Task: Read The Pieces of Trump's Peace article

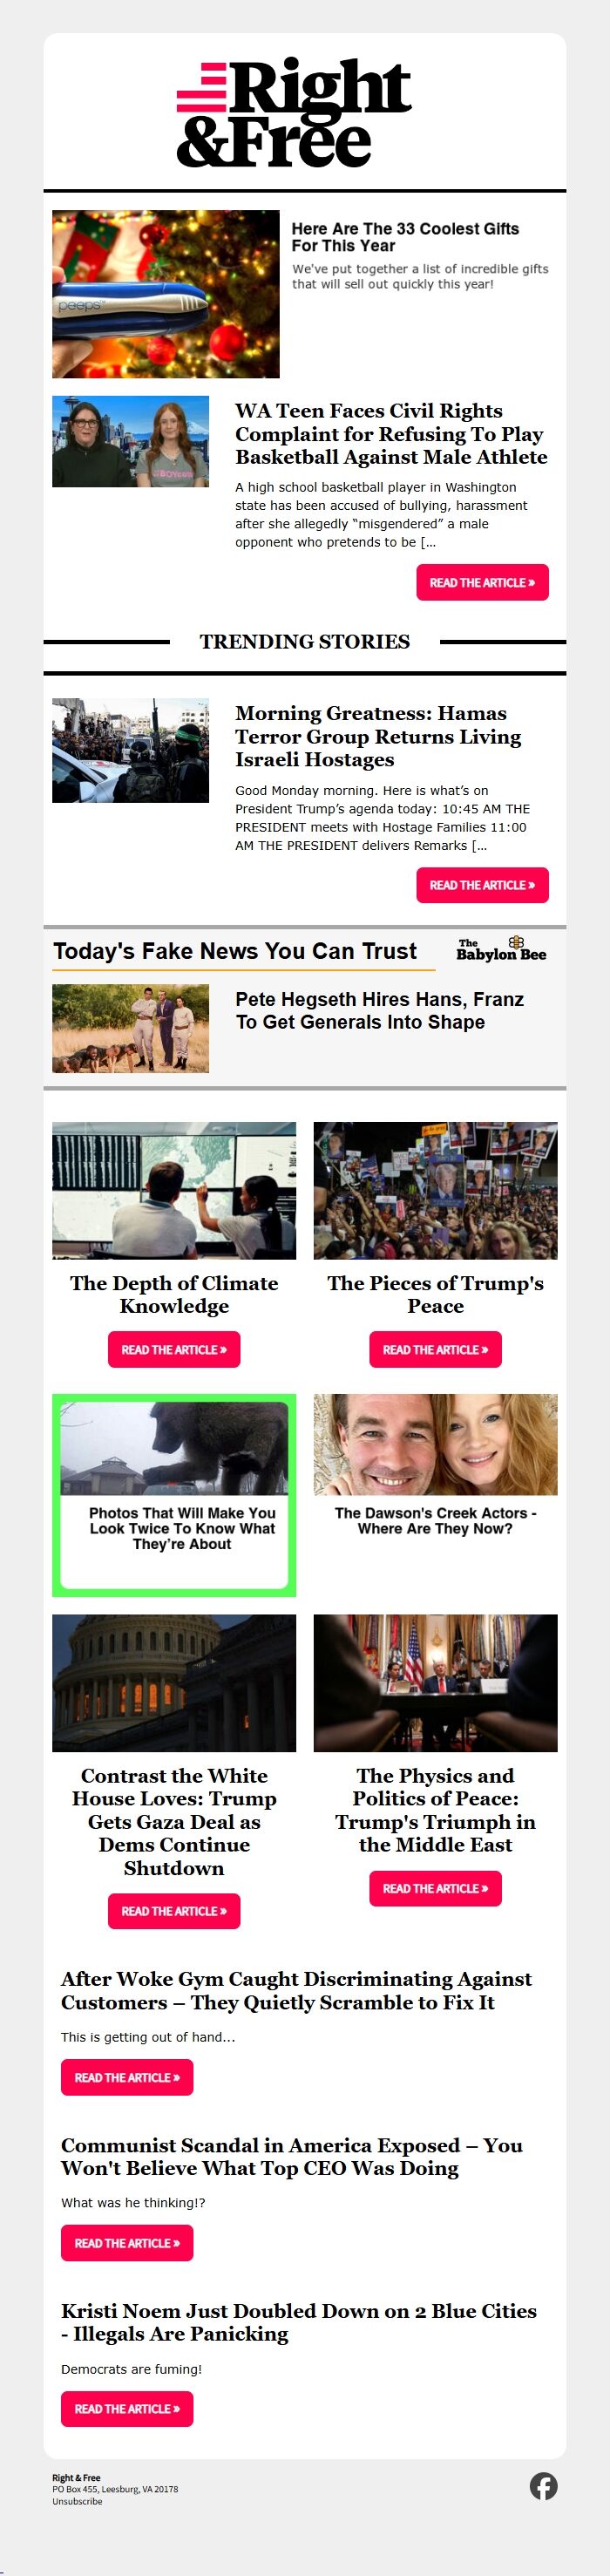Action: [x=435, y=1349]
